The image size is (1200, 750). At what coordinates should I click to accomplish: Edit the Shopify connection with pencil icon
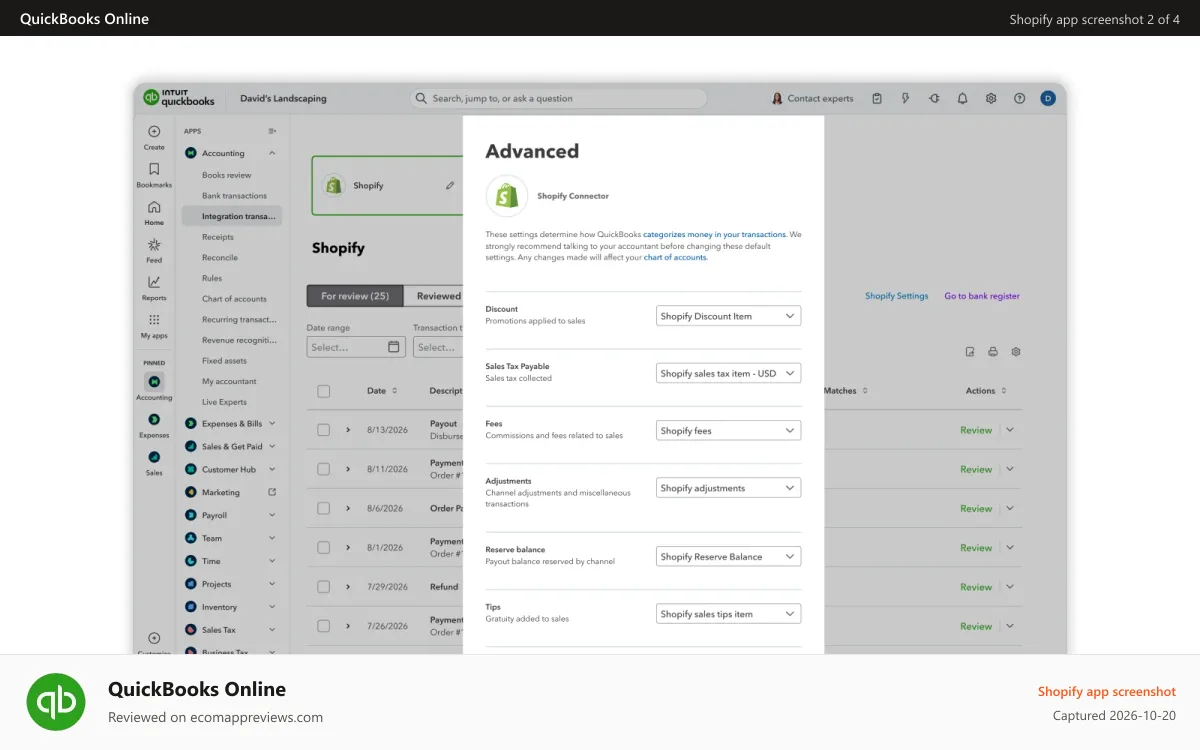(450, 185)
